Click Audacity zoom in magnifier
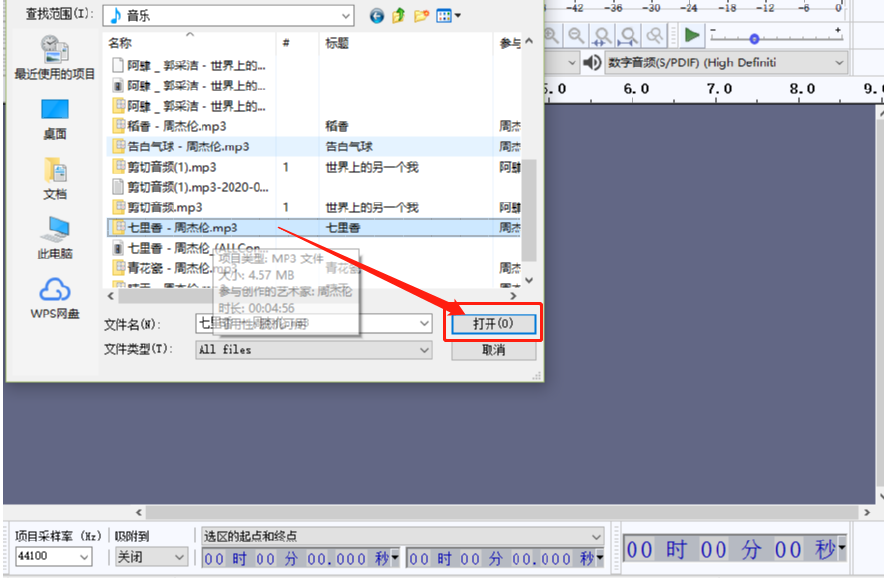Viewport: 885px width, 578px height. [551, 36]
